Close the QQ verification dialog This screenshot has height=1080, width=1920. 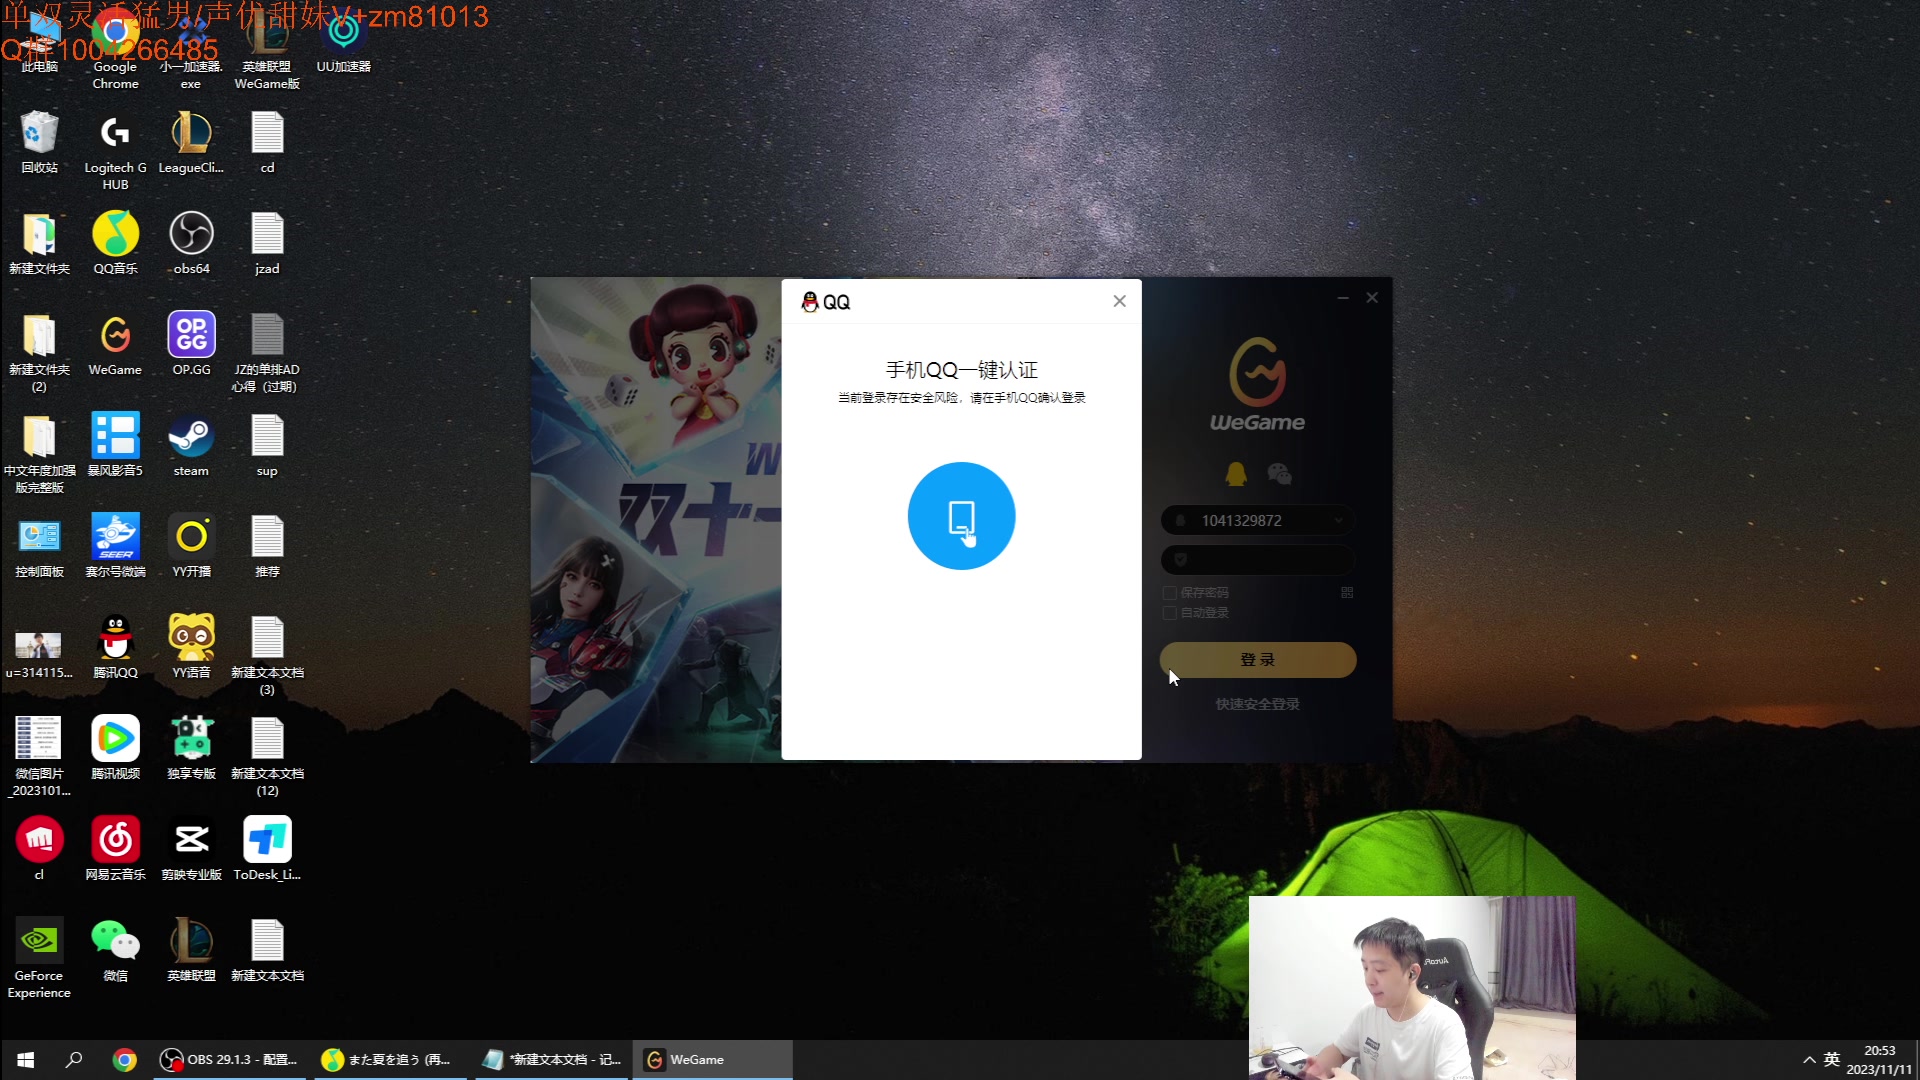pyautogui.click(x=1119, y=301)
